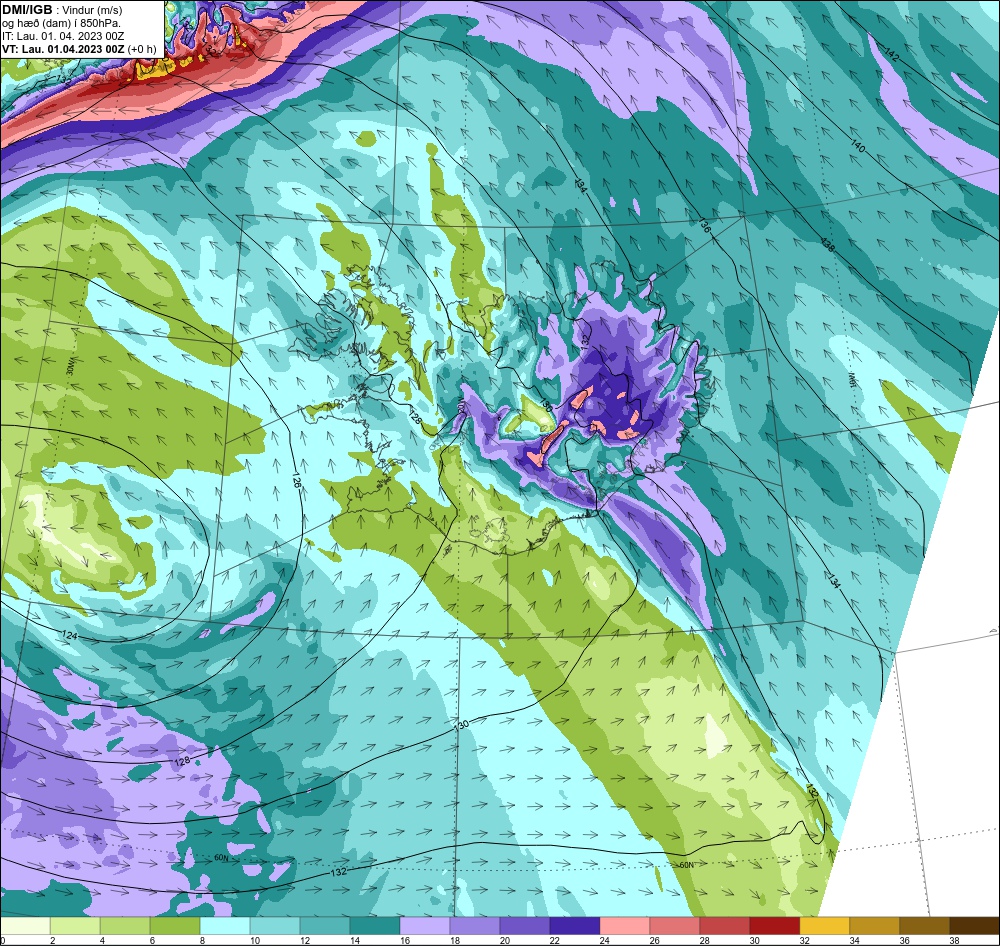Click the '30W' longitude label

pos(70,366)
